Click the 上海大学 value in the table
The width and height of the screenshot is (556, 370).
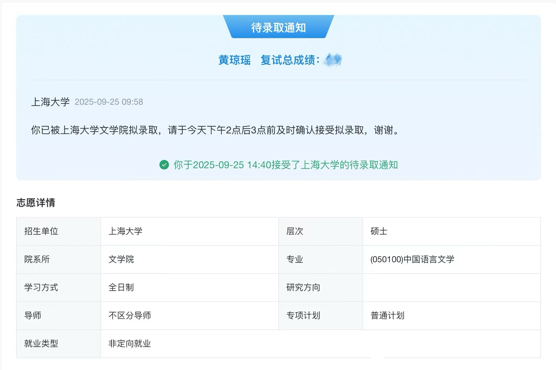click(190, 231)
